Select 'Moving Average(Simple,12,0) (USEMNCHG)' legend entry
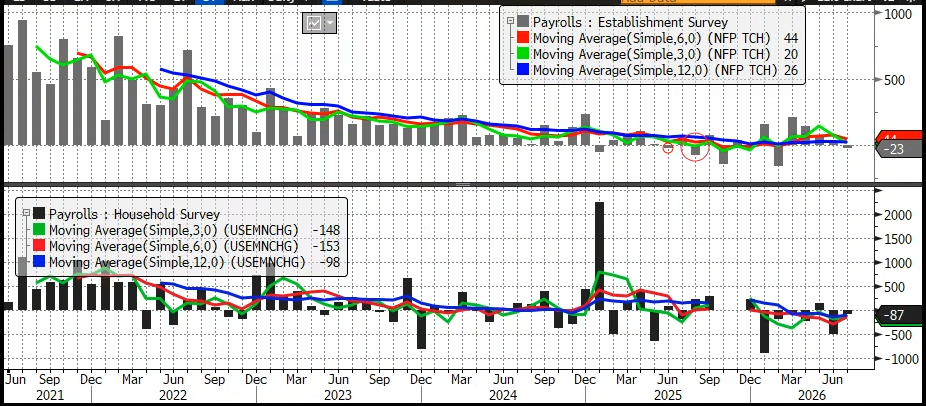Screen dimensions: 926x406 pos(177,262)
